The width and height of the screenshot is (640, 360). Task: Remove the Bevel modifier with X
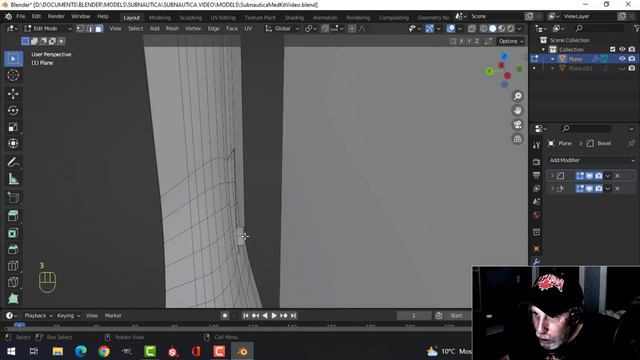[x=617, y=176]
